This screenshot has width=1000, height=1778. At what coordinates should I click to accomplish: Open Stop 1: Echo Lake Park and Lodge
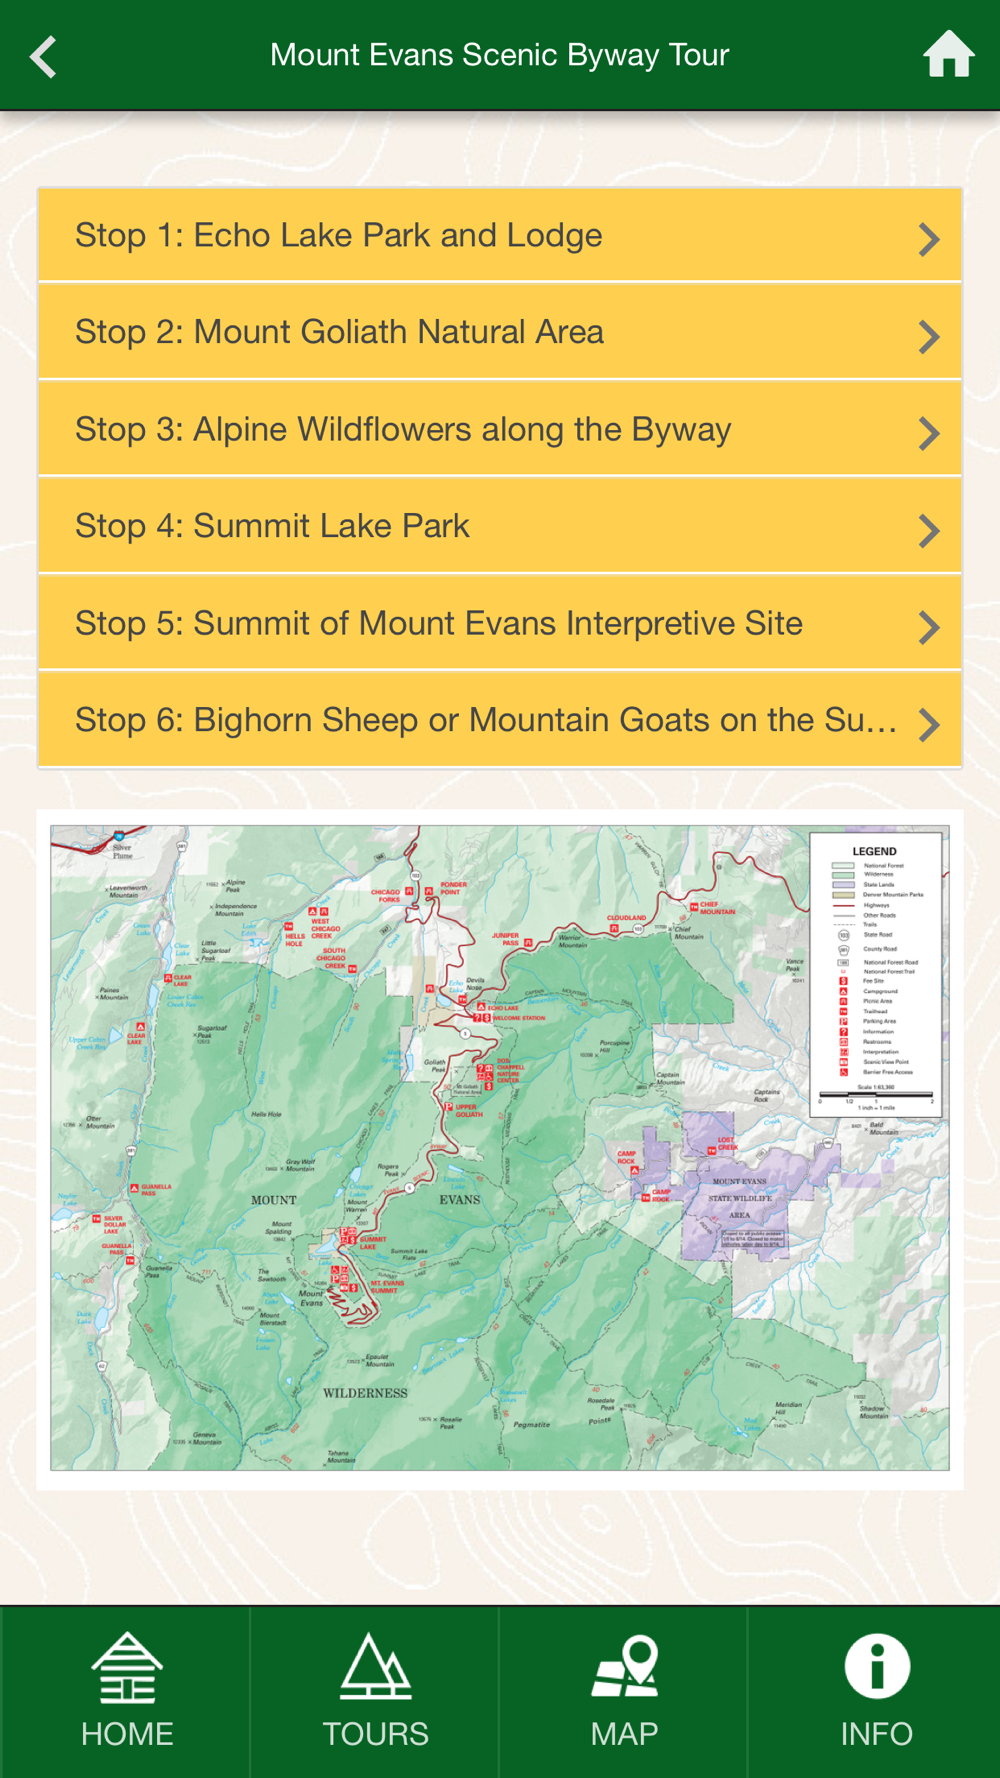point(500,235)
